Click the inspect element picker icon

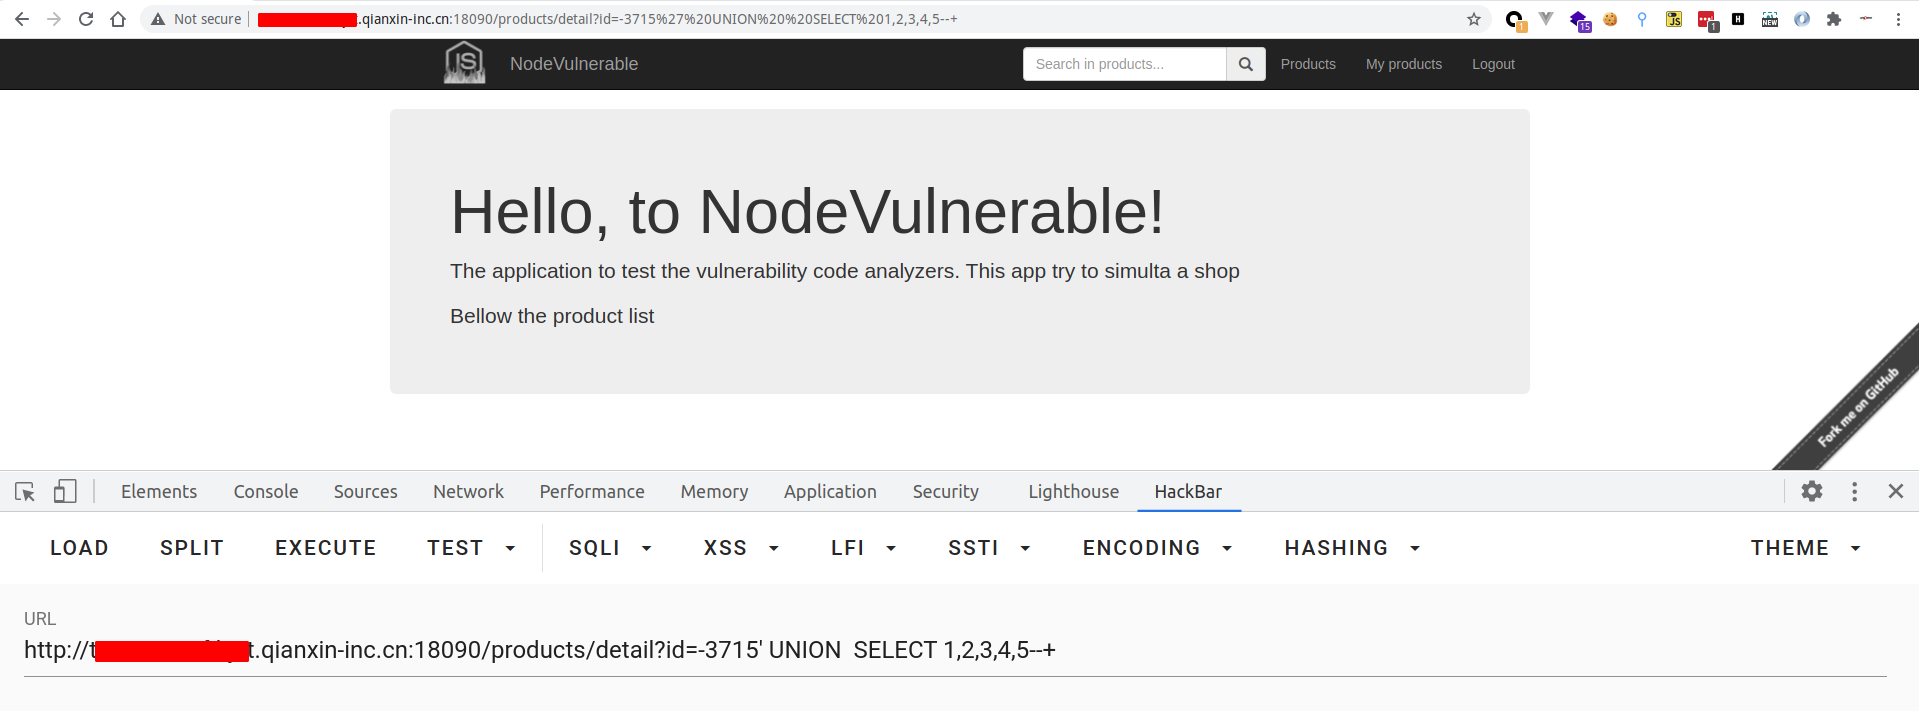tap(25, 491)
